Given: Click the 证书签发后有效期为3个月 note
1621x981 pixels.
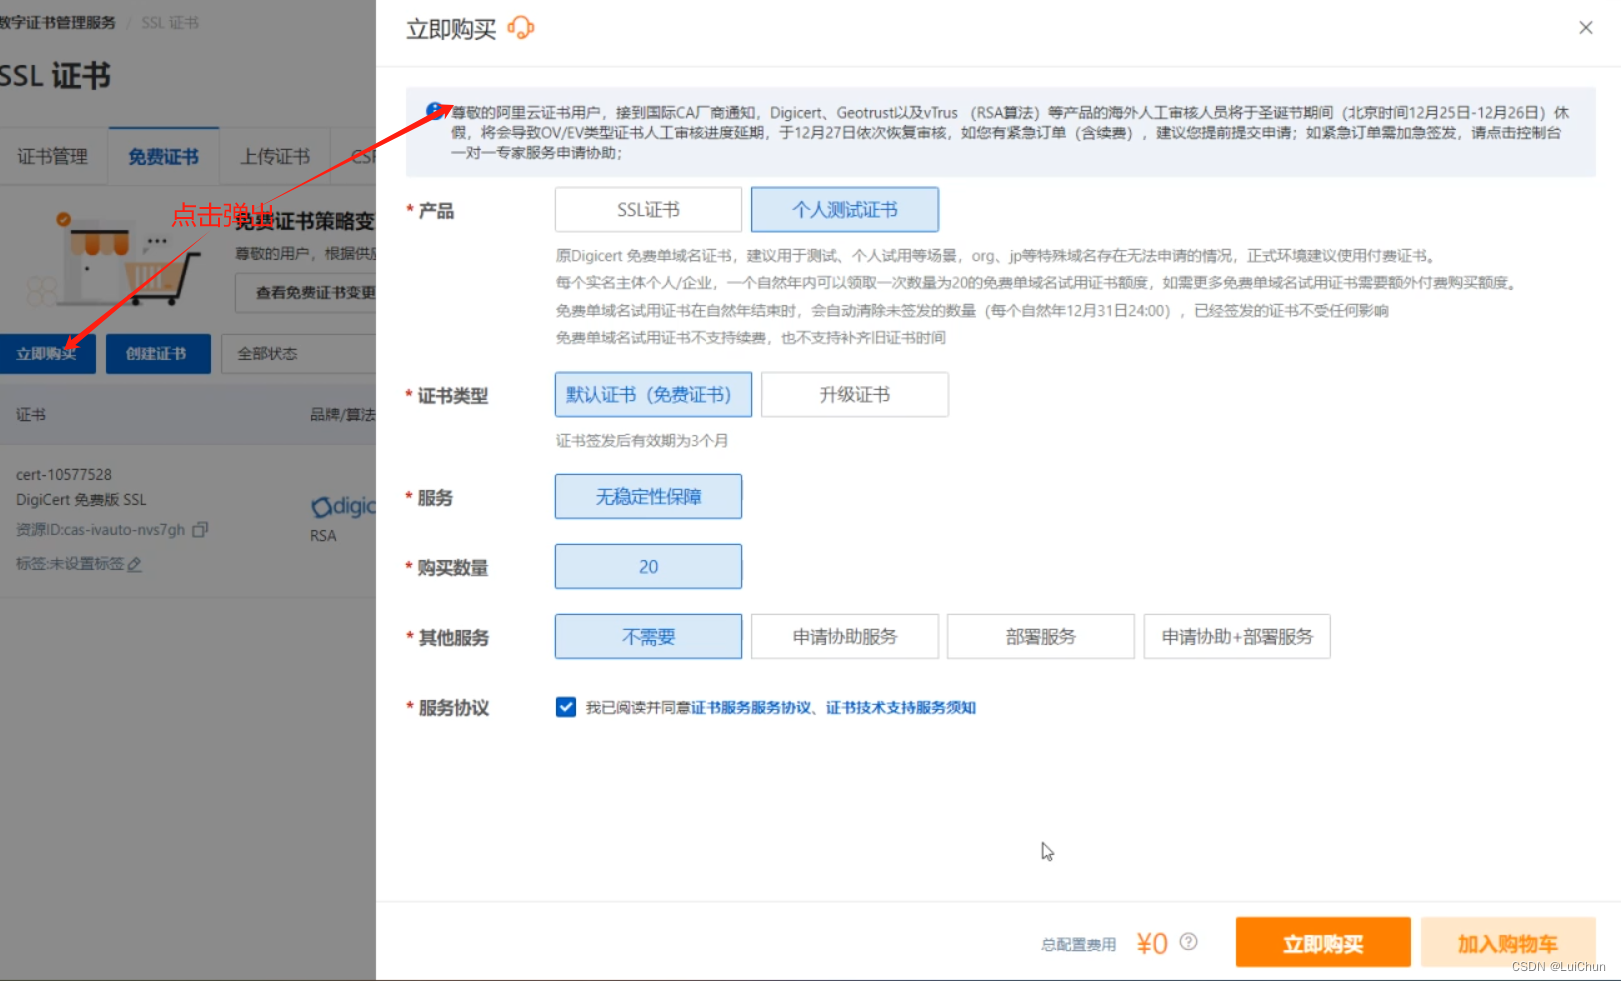Looking at the screenshot, I should (642, 441).
